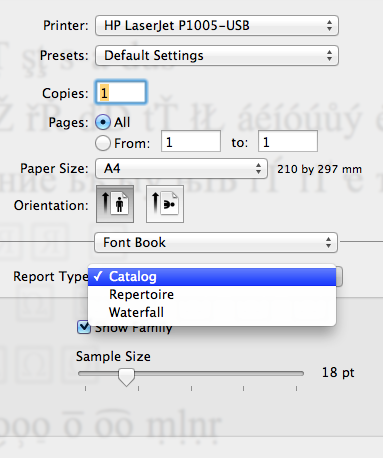Toggle the Show Family checkbox

point(84,327)
